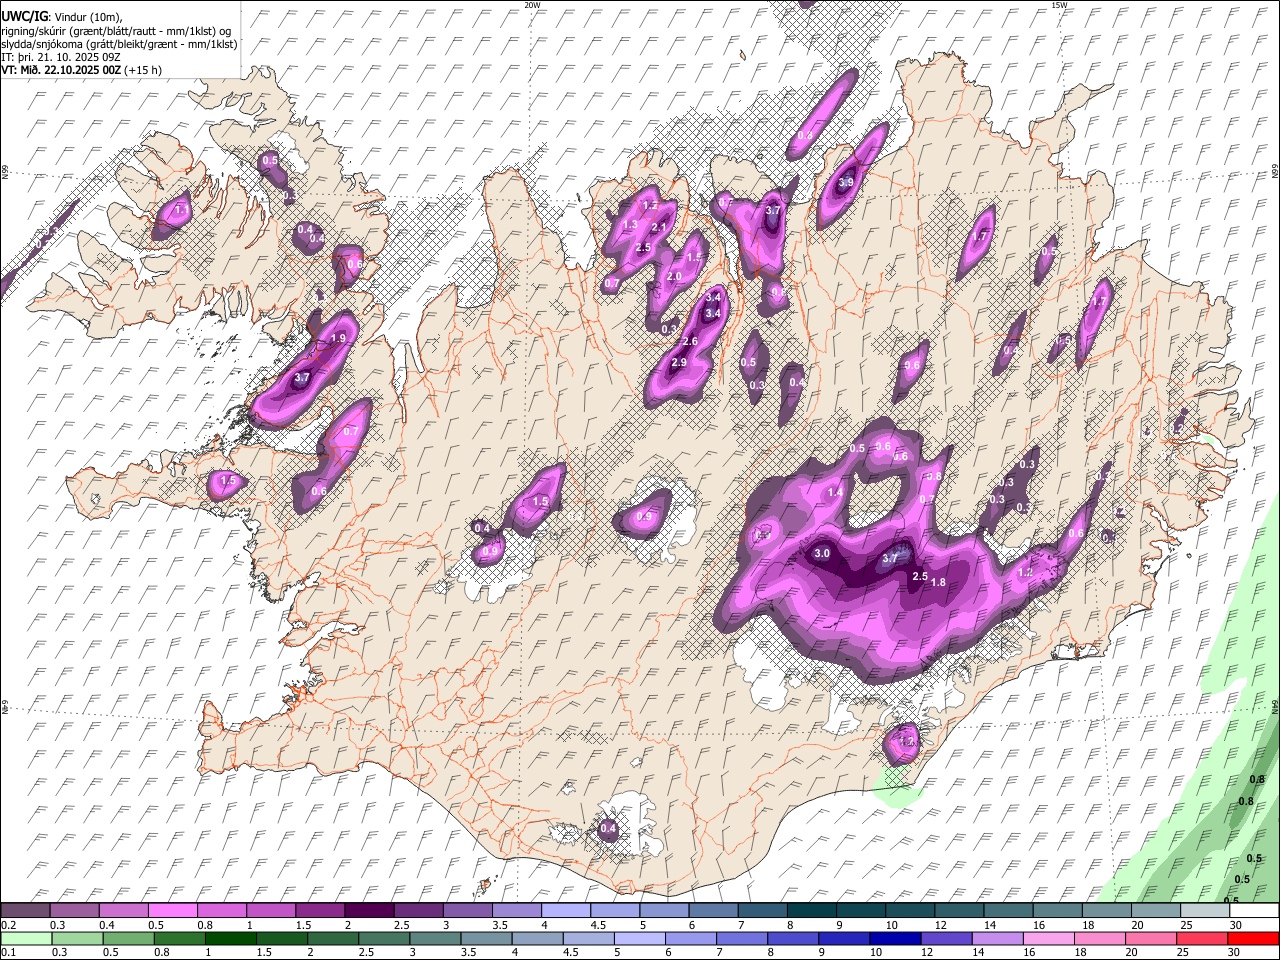The image size is (1280, 960).
Task: Click the "slydda/snjókoma (grátt/bleikt/grænt - mm/1klst)" line
Action: click(120, 44)
